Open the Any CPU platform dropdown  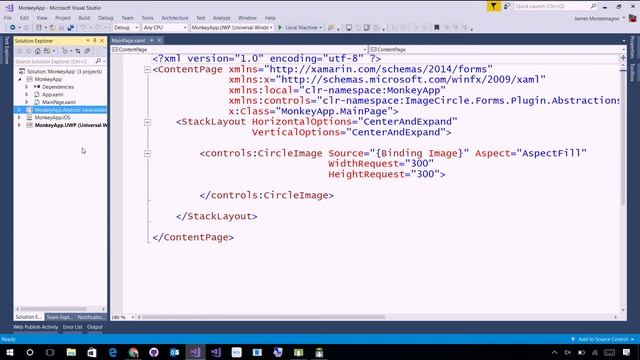[165, 27]
